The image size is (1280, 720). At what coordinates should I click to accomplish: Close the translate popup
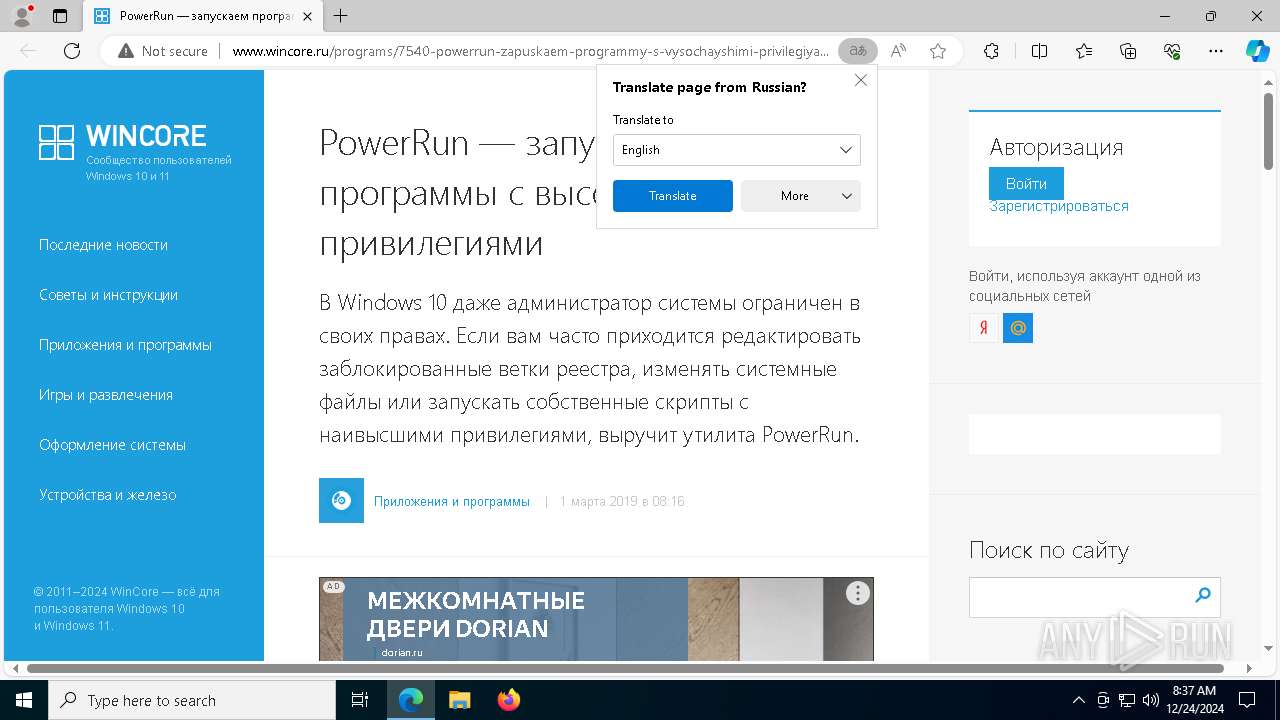pos(860,80)
